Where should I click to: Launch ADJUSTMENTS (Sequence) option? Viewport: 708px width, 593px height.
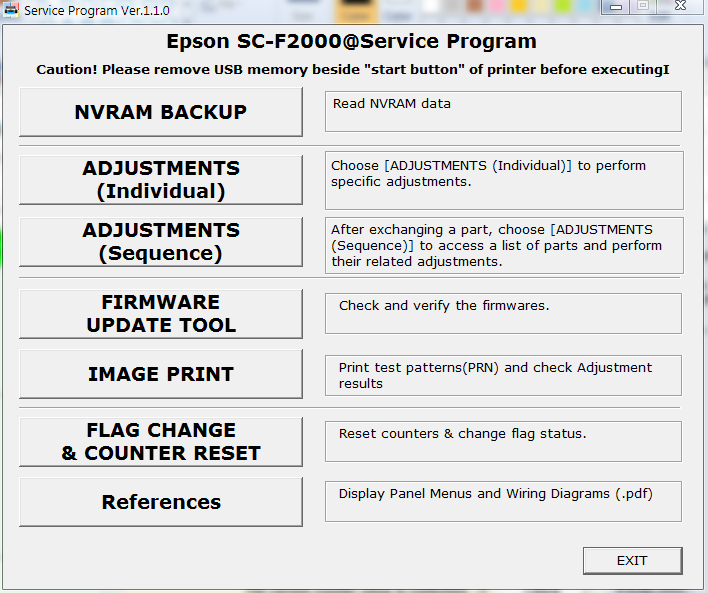point(160,242)
